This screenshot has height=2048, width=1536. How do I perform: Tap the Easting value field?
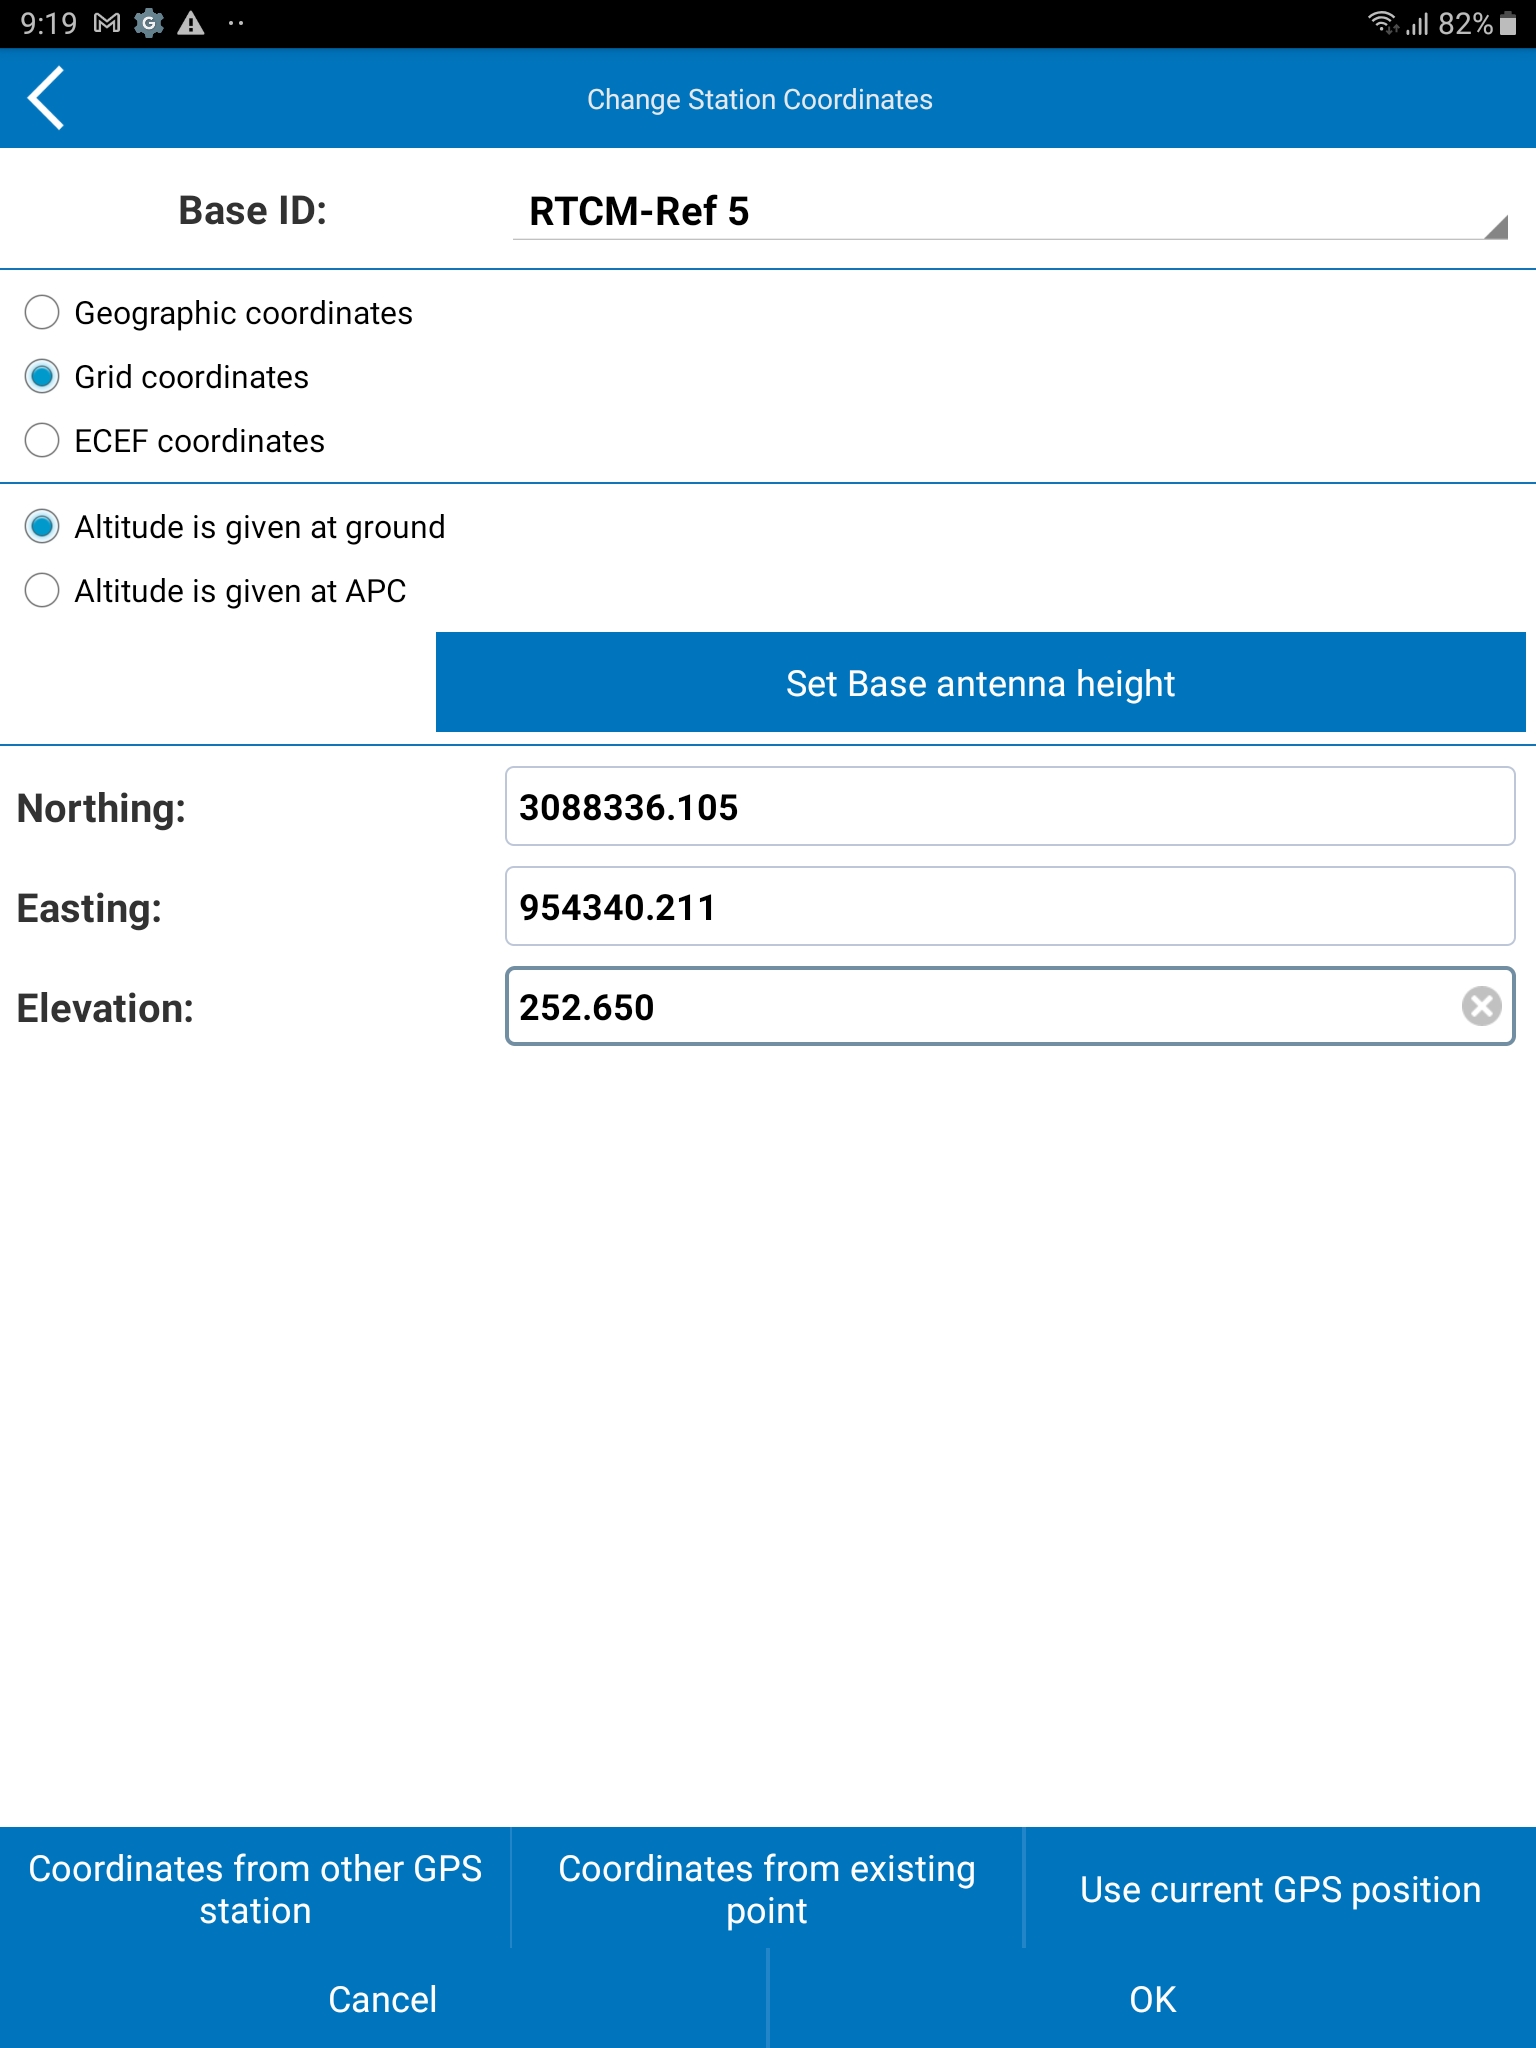pos(1009,907)
